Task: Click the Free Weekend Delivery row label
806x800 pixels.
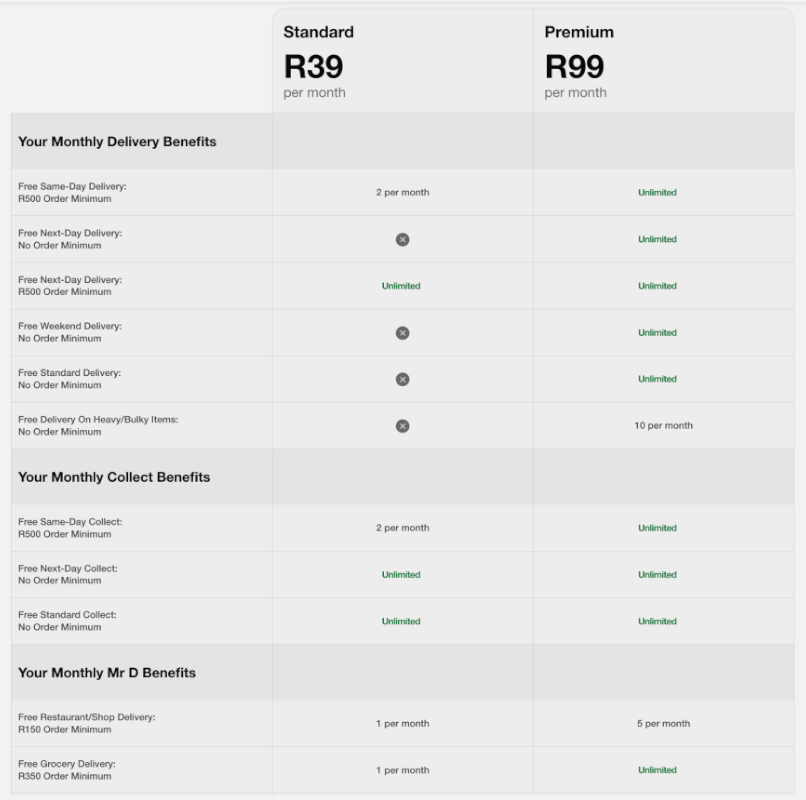Action: (x=70, y=333)
